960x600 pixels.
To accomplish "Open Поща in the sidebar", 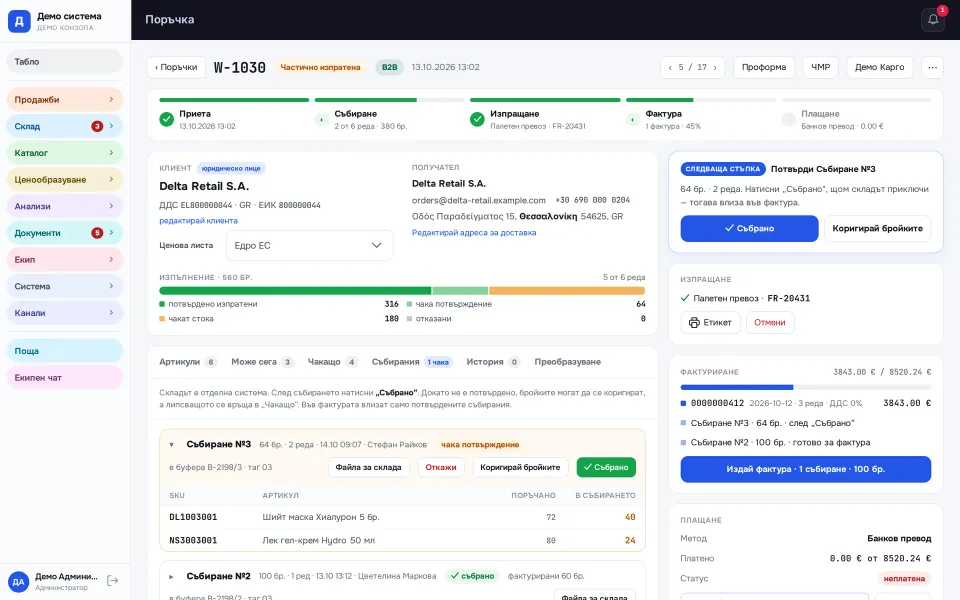I will (65, 351).
